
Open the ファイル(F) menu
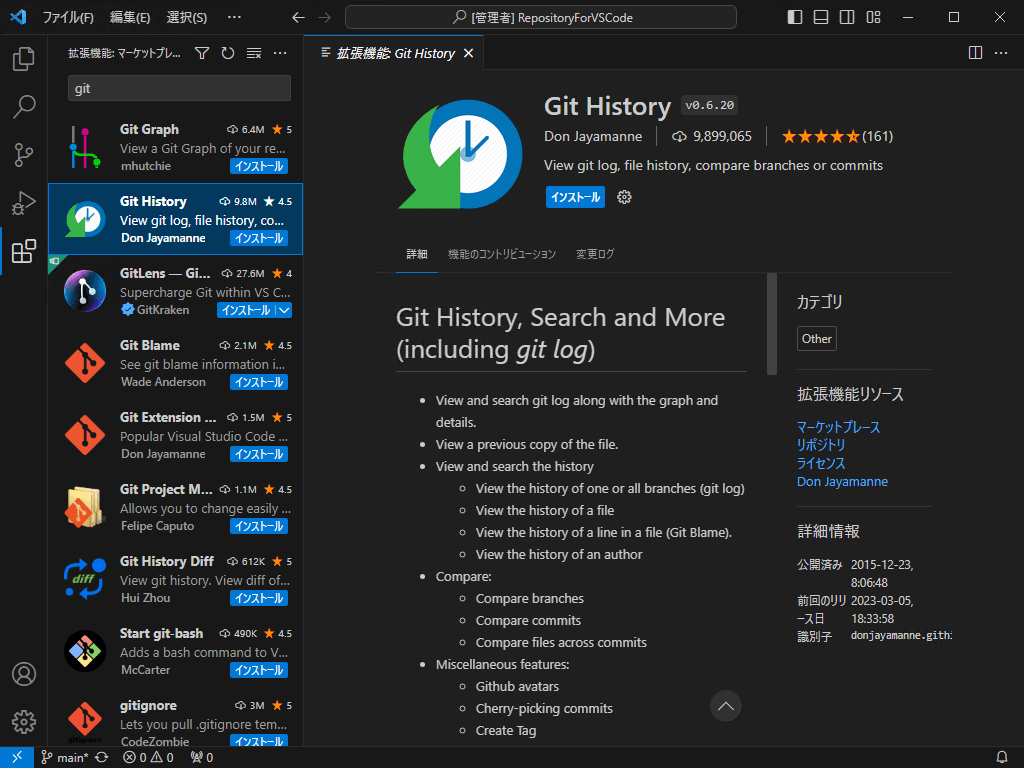(68, 17)
